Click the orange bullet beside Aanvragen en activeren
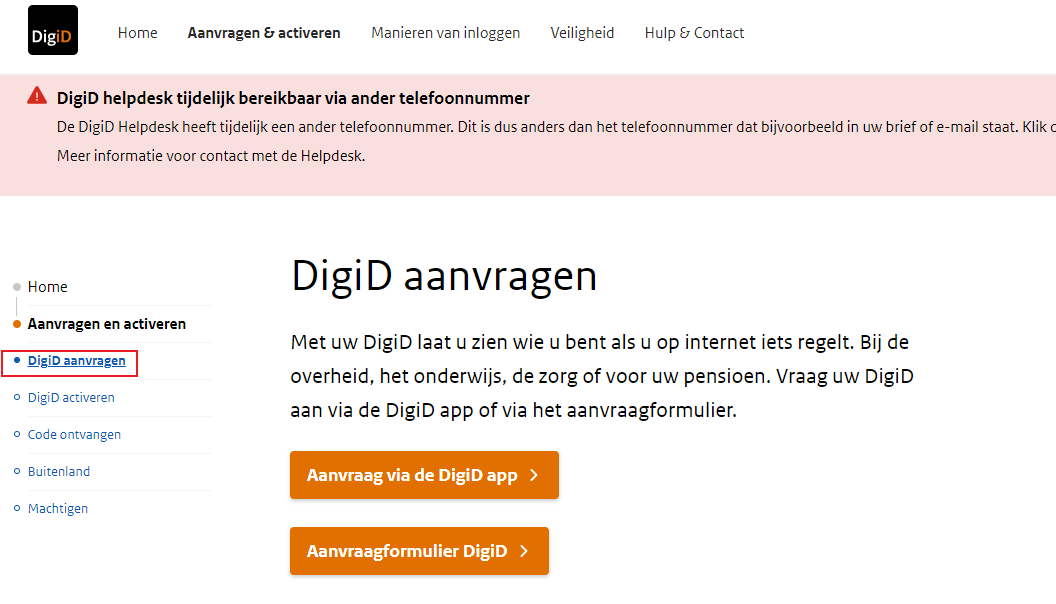The image size is (1056, 604). (17, 324)
